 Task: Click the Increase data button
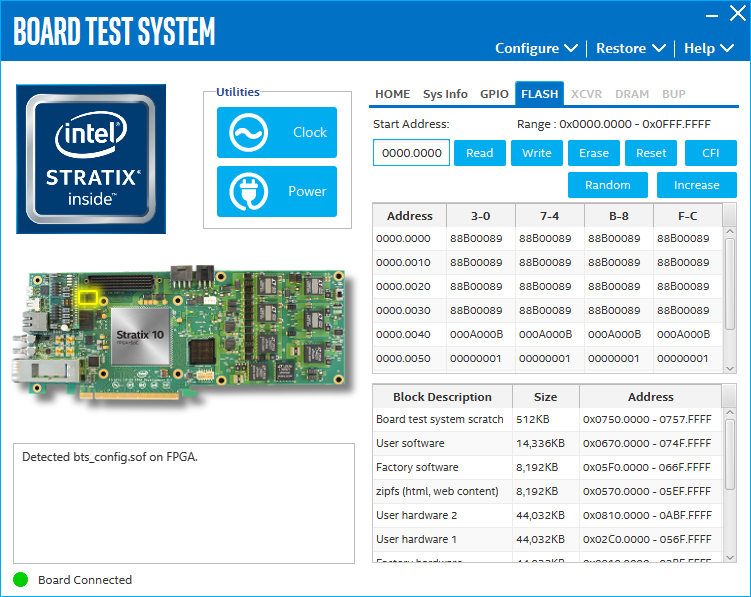pyautogui.click(x=696, y=185)
